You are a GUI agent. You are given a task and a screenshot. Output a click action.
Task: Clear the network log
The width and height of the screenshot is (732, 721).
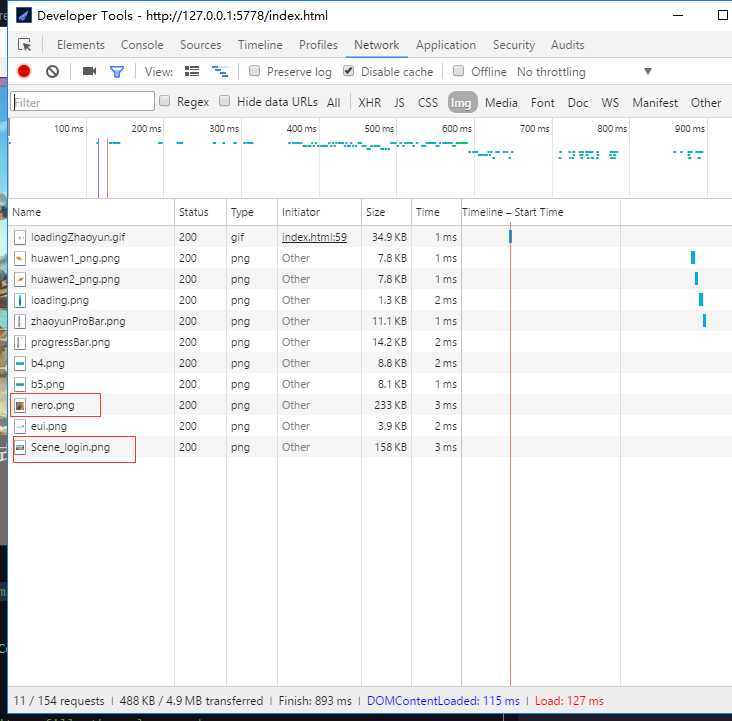(52, 71)
